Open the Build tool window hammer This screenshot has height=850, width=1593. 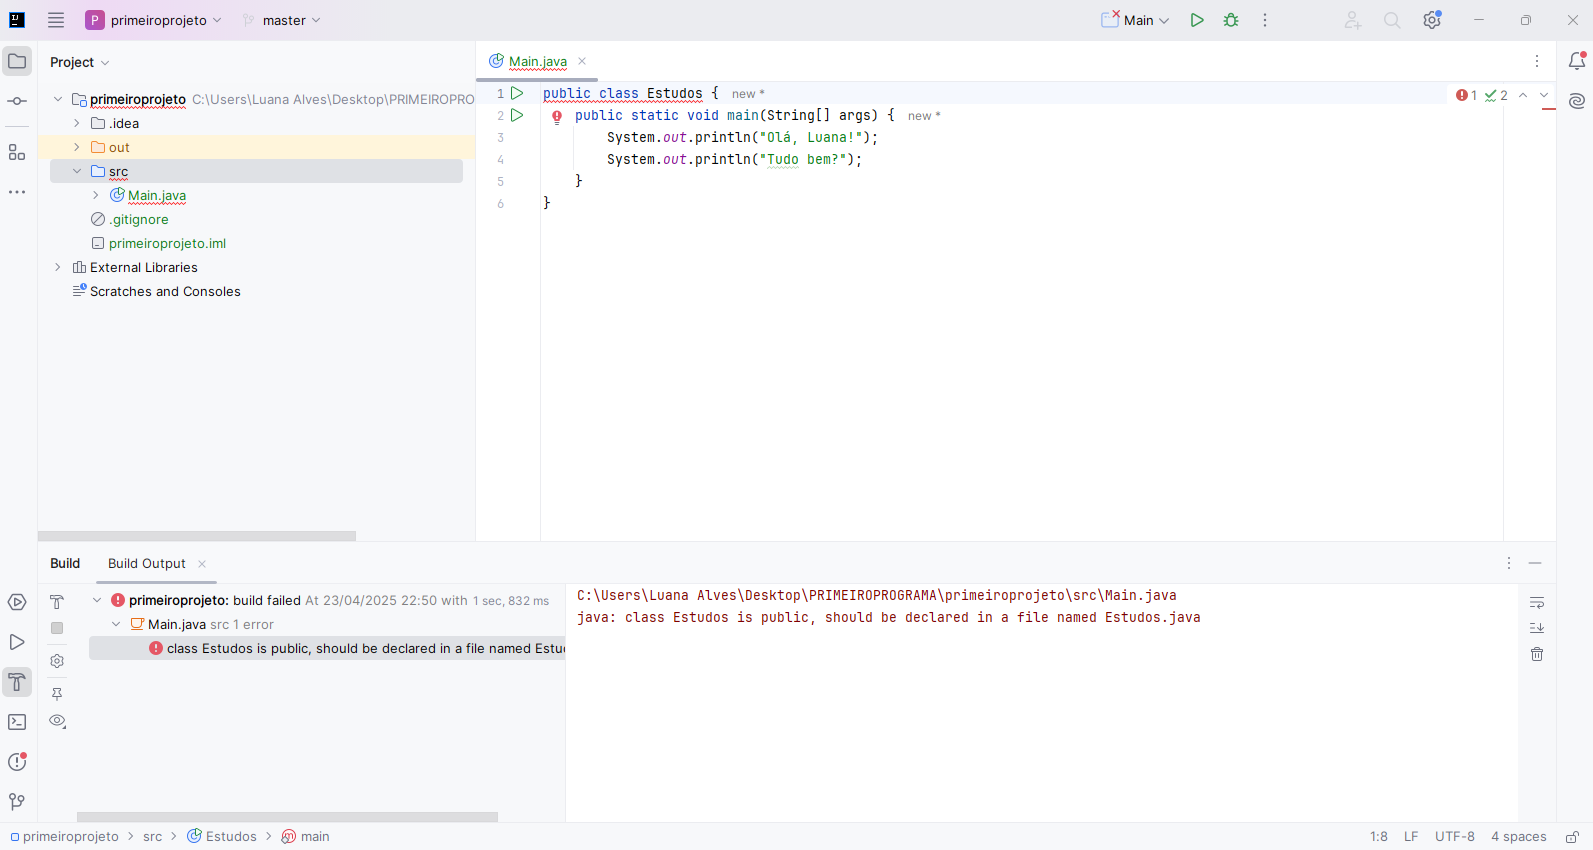[17, 682]
